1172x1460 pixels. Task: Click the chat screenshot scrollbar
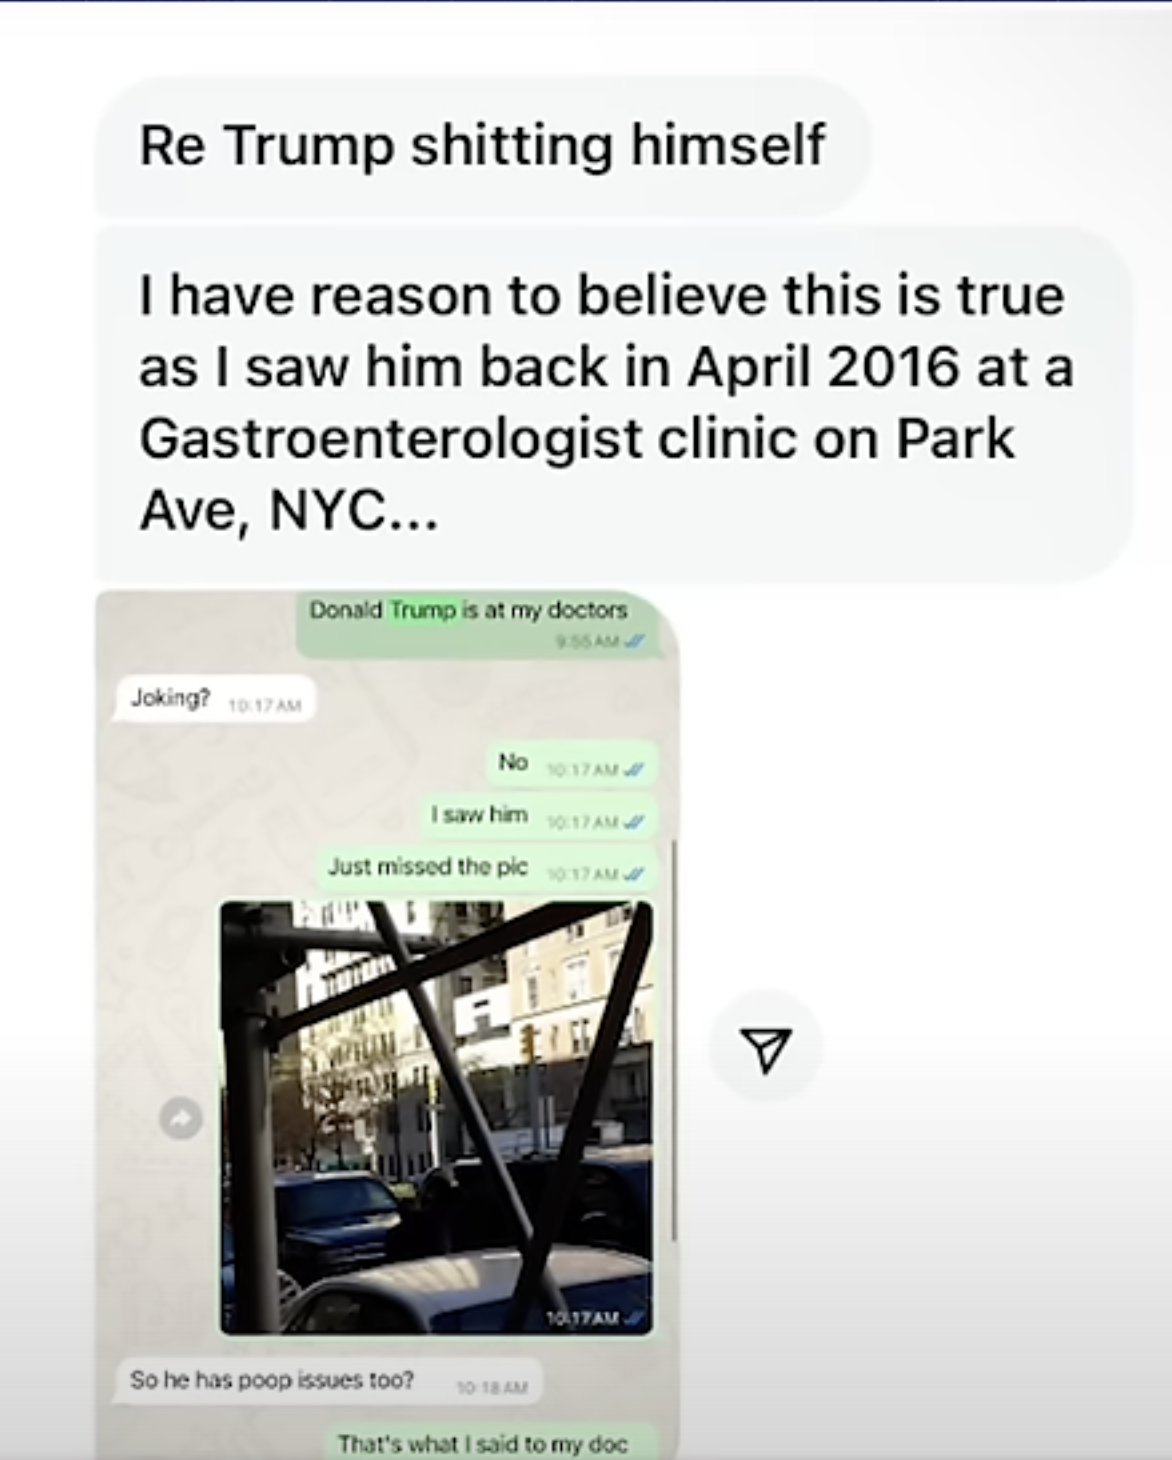pyautogui.click(x=676, y=1042)
